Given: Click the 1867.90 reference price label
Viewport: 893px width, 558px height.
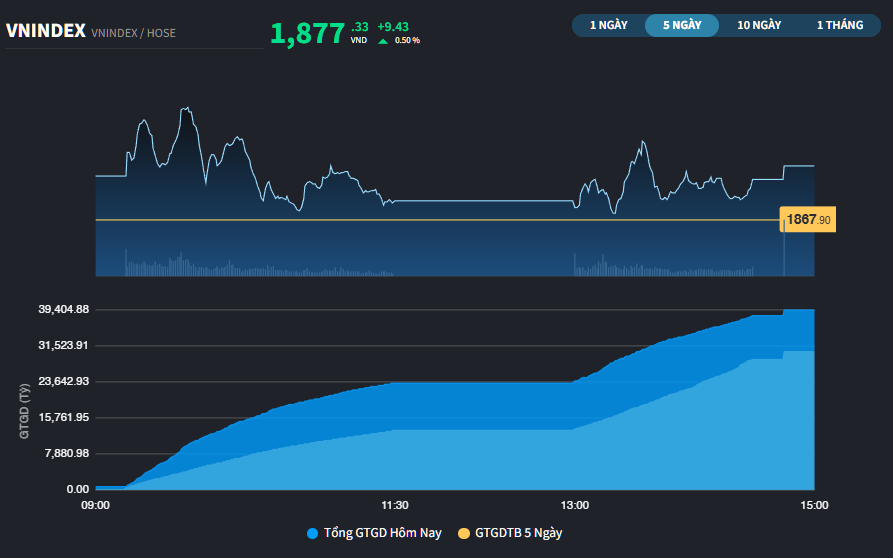Looking at the screenshot, I should (x=808, y=220).
